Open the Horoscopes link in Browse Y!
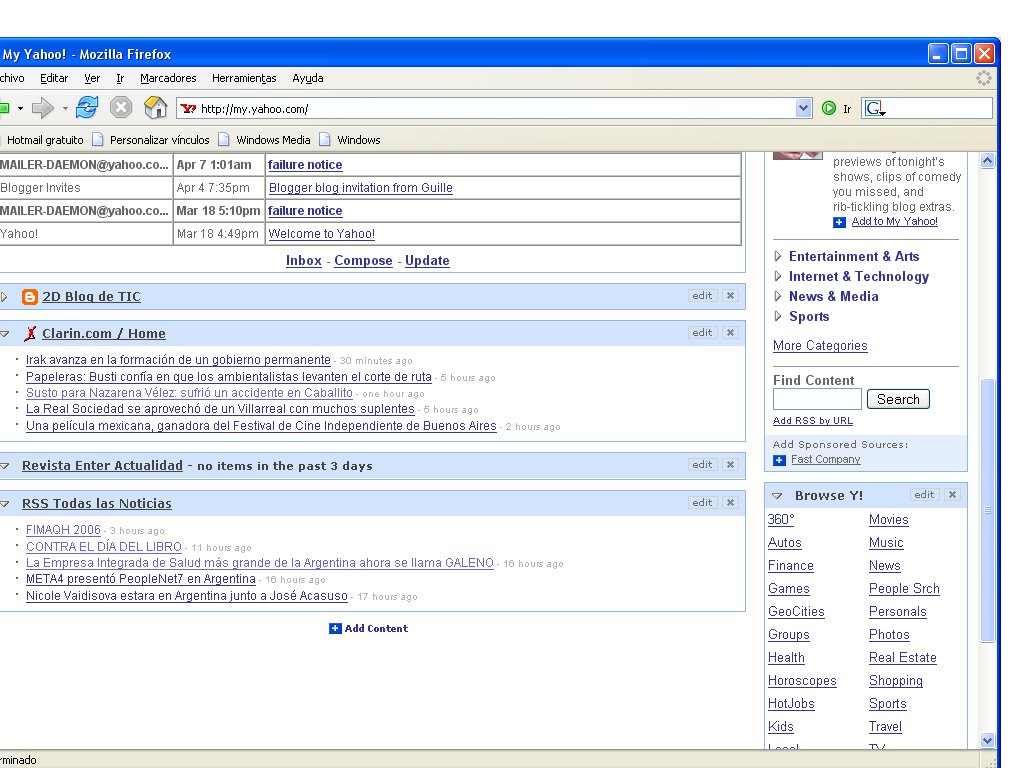The image size is (1024, 768). [802, 680]
